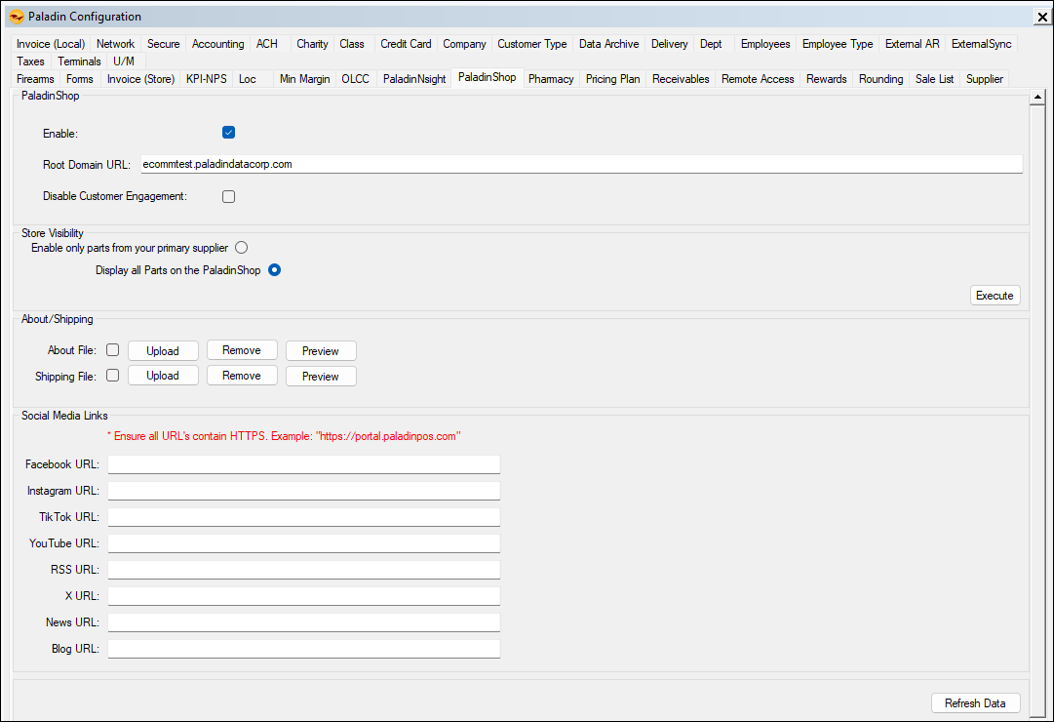Click the Facebook URL input field

[x=304, y=465]
